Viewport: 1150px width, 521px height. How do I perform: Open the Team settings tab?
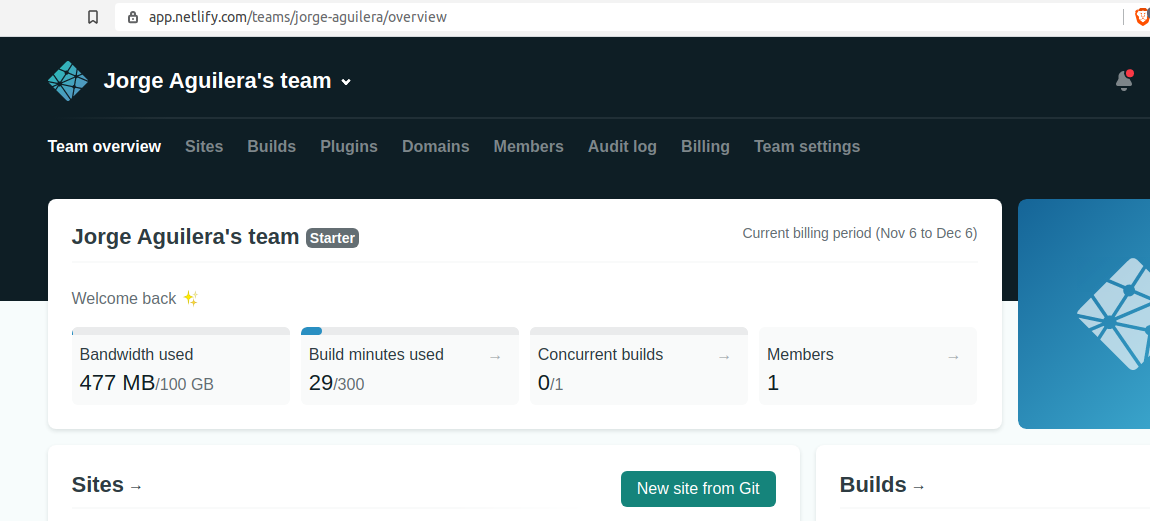pyautogui.click(x=807, y=147)
